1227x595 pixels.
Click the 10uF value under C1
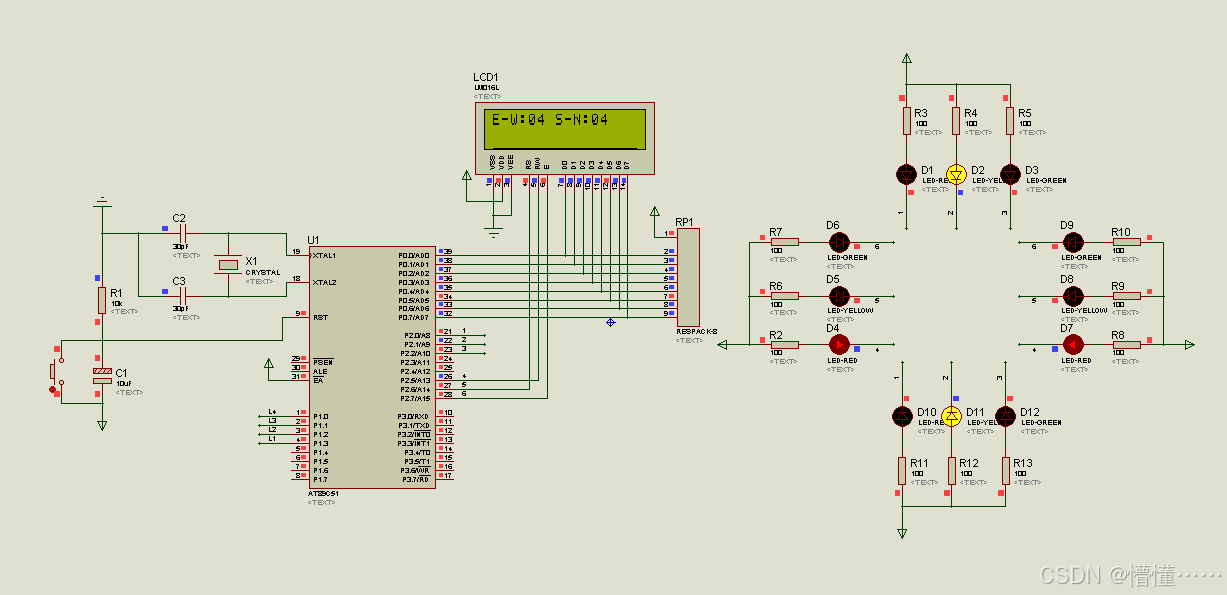[x=124, y=384]
